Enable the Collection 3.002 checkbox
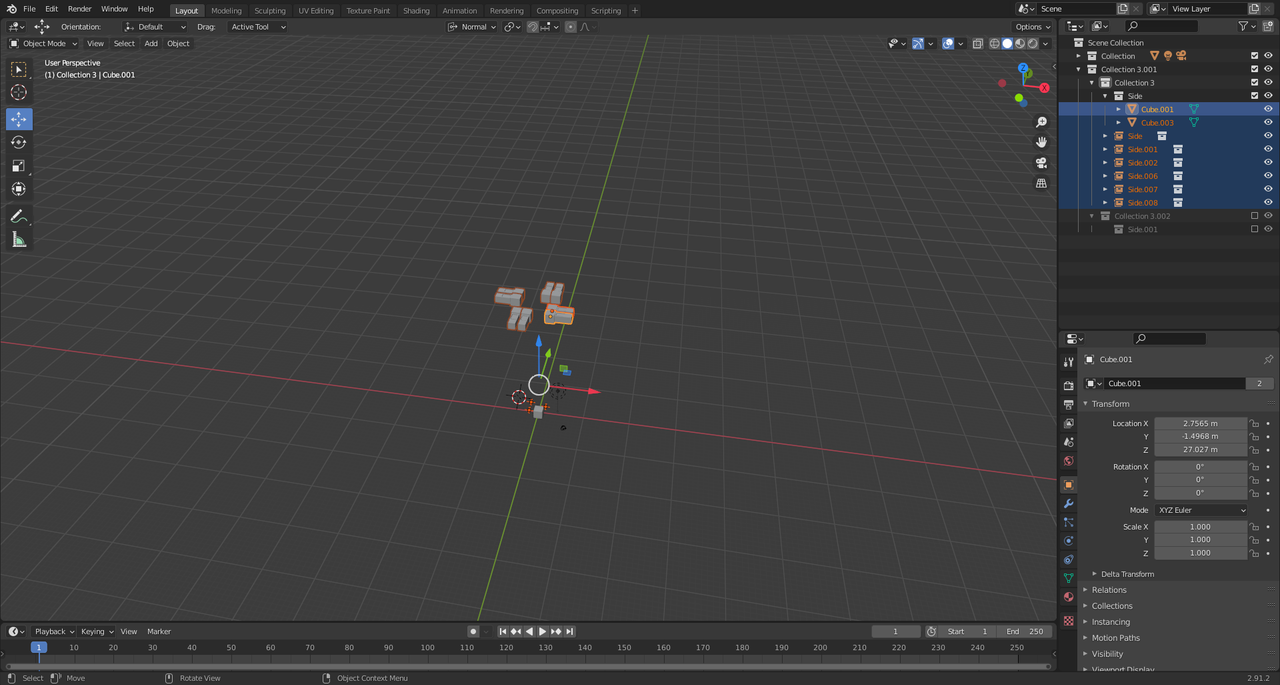This screenshot has height=685, width=1280. (1255, 216)
